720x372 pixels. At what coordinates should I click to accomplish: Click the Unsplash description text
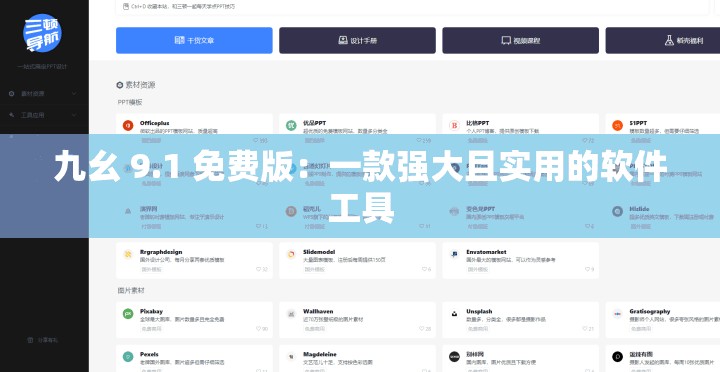(x=506, y=320)
